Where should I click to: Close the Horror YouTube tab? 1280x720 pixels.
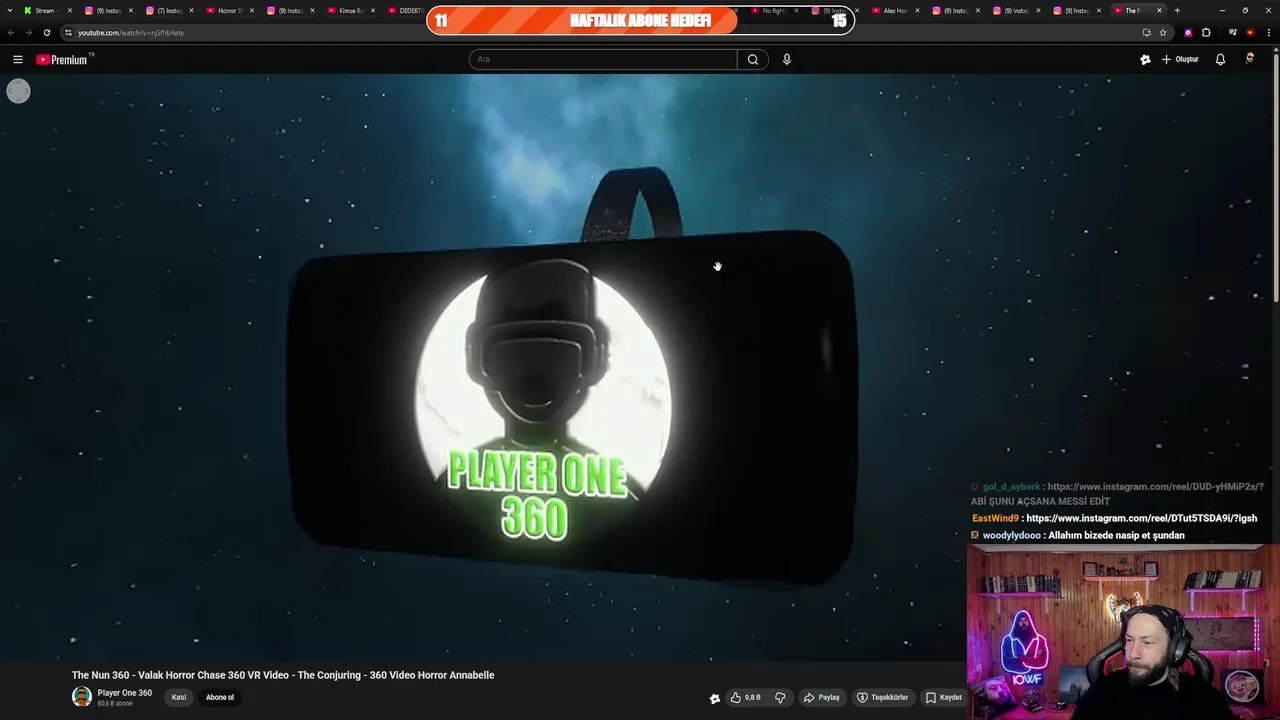click(x=252, y=10)
